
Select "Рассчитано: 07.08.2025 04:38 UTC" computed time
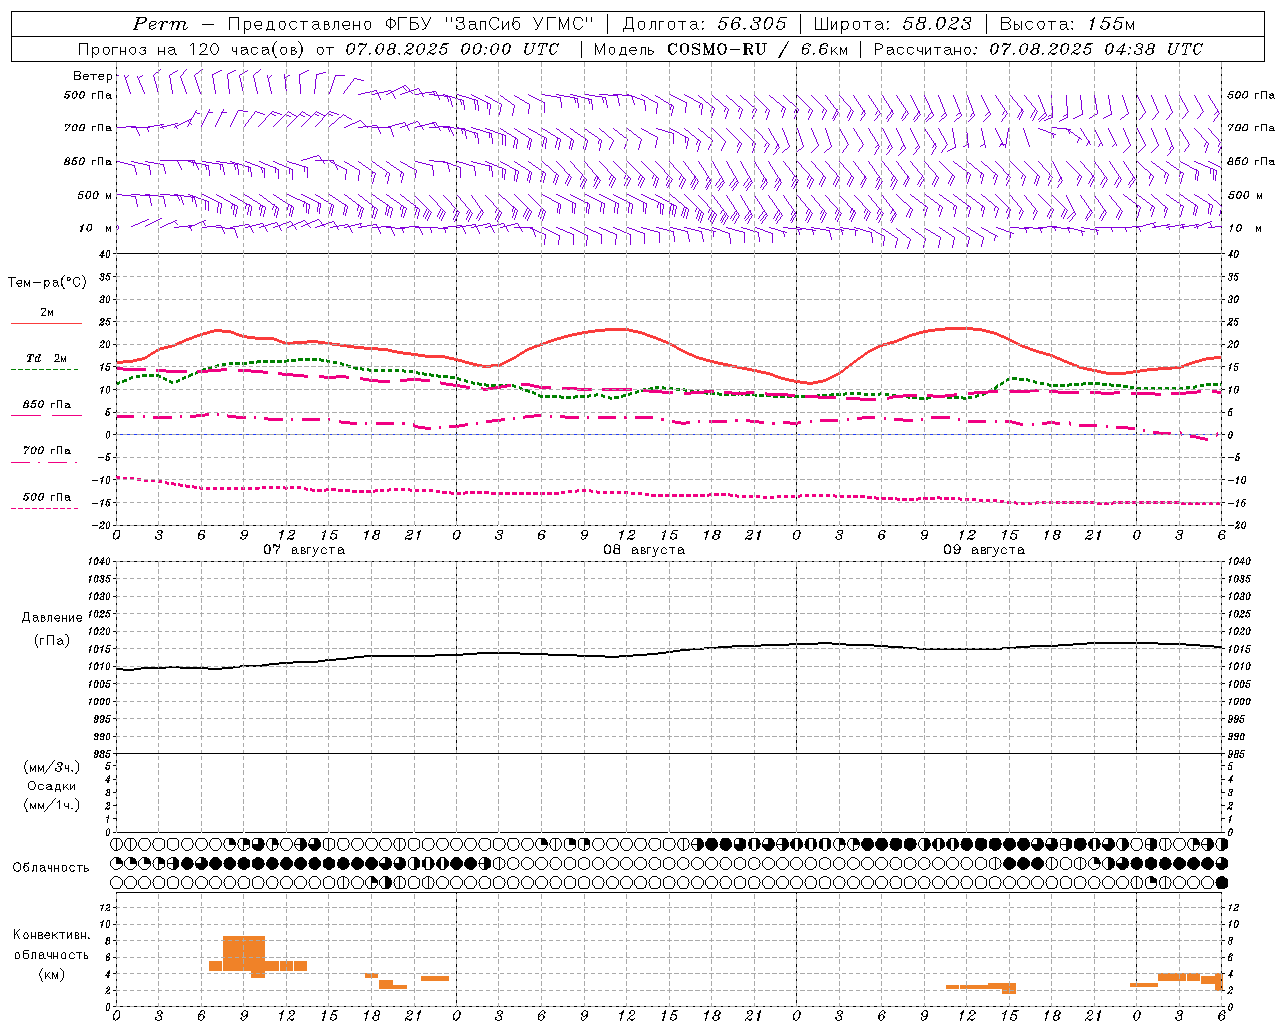tap(1038, 49)
